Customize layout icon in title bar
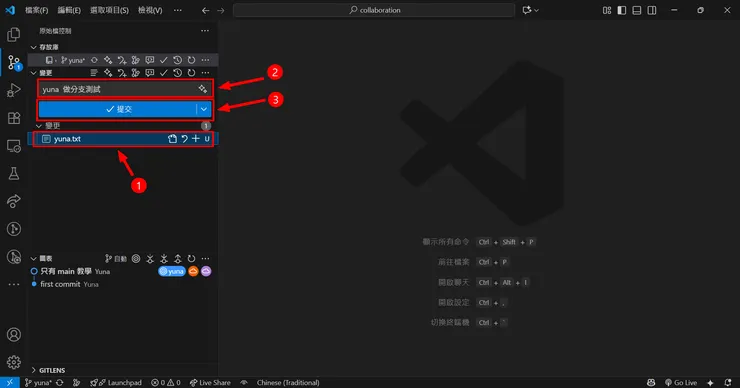This screenshot has height=388, width=740. click(x=607, y=10)
